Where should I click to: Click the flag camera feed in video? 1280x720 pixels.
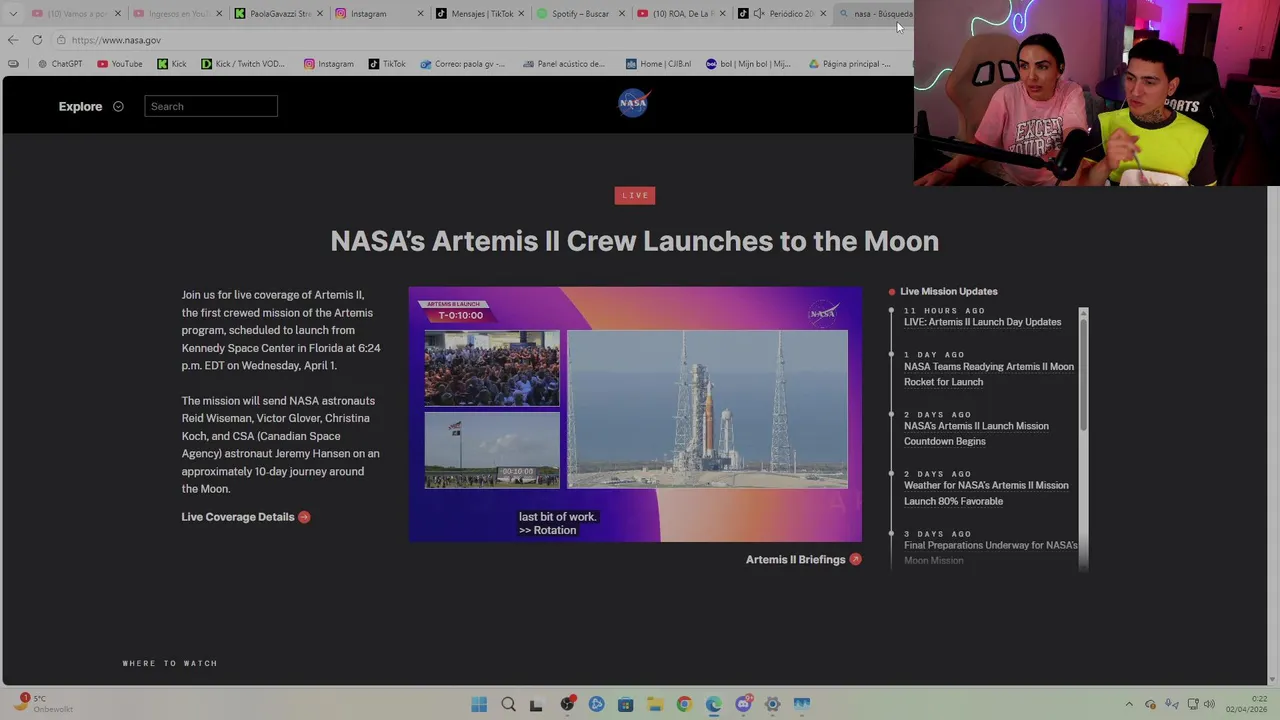tap(492, 450)
